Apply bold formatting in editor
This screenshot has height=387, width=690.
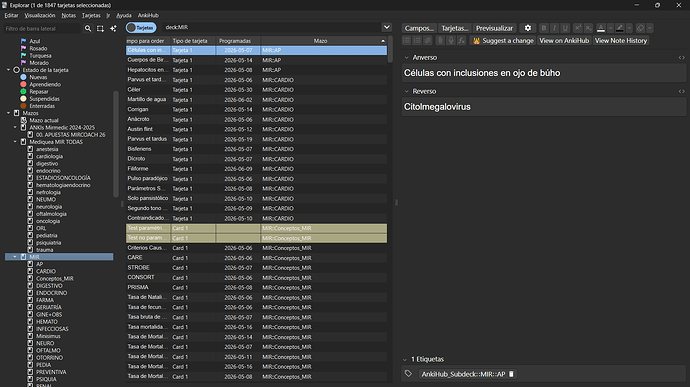pos(544,28)
